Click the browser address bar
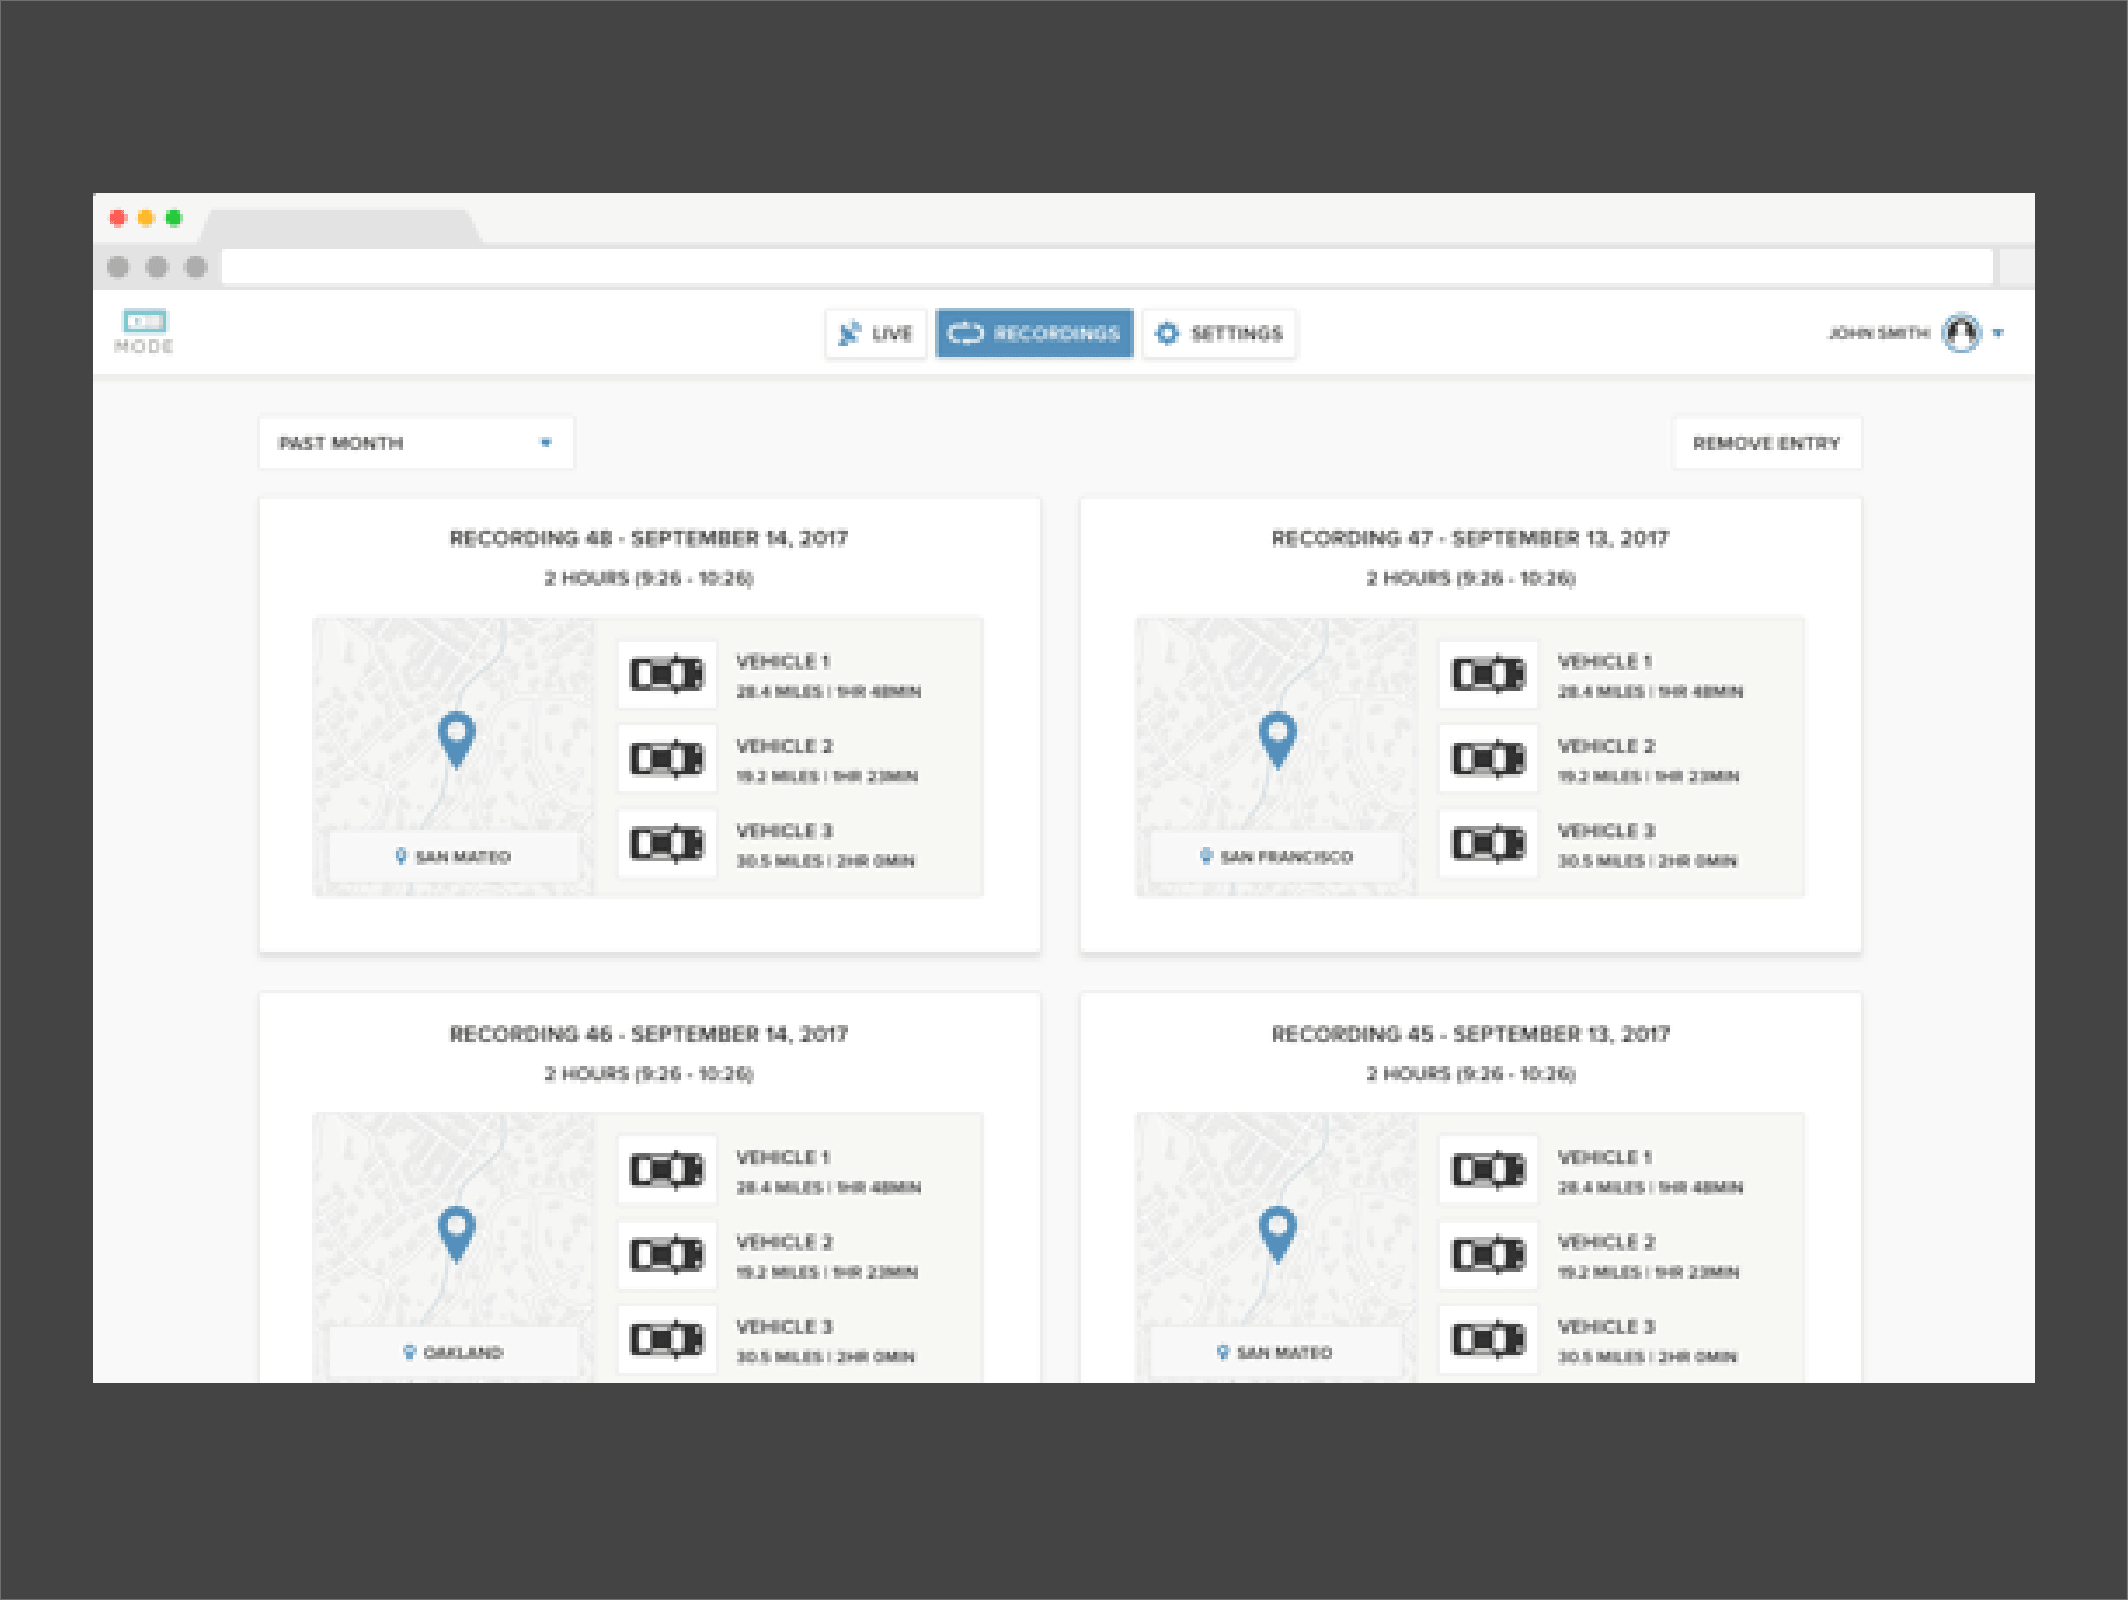The width and height of the screenshot is (2128, 1600). tap(1105, 267)
